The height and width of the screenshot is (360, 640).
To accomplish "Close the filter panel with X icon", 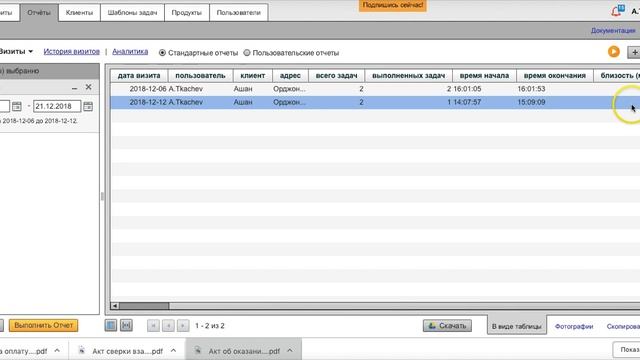I will (88, 87).
